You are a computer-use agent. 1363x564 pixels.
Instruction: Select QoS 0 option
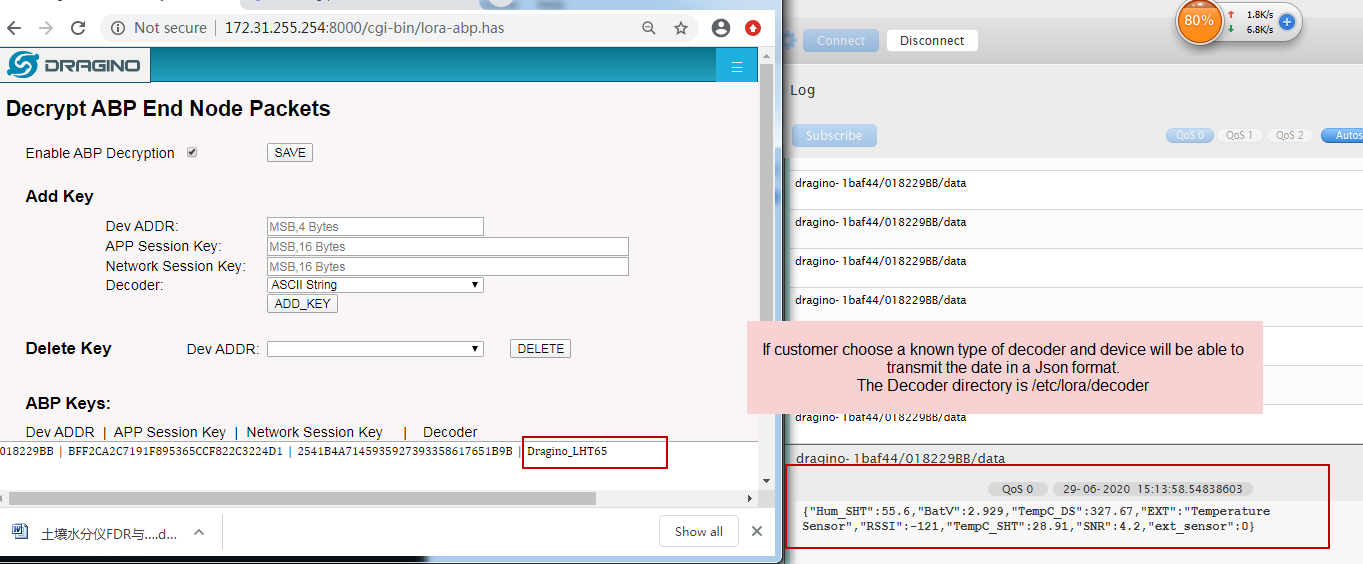point(1189,135)
